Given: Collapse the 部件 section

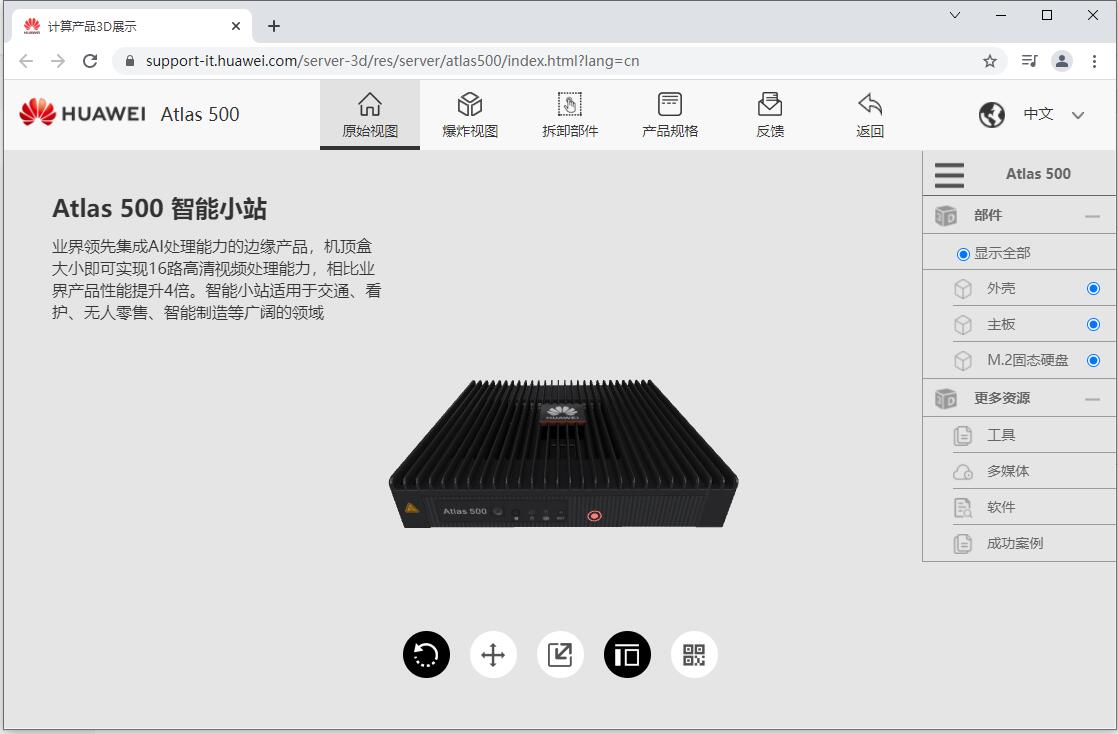Looking at the screenshot, I should pos(1092,215).
